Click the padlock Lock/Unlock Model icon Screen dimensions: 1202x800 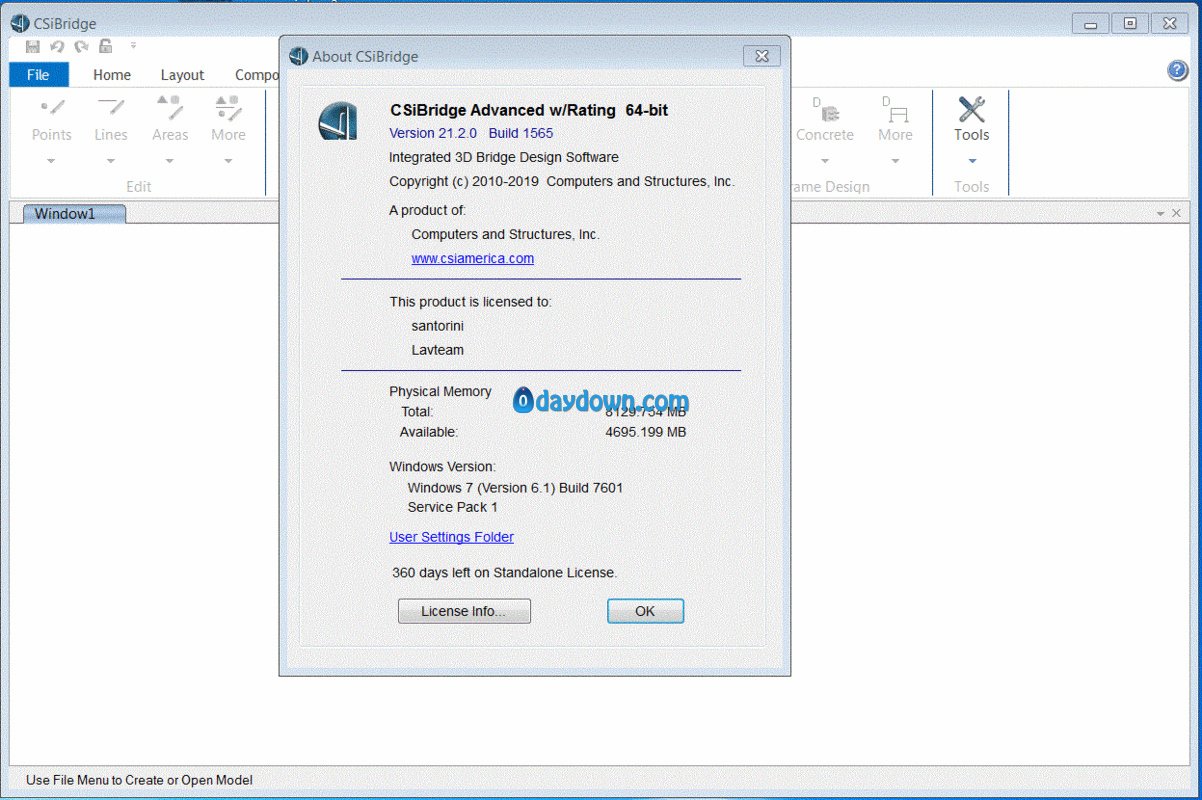pos(105,46)
